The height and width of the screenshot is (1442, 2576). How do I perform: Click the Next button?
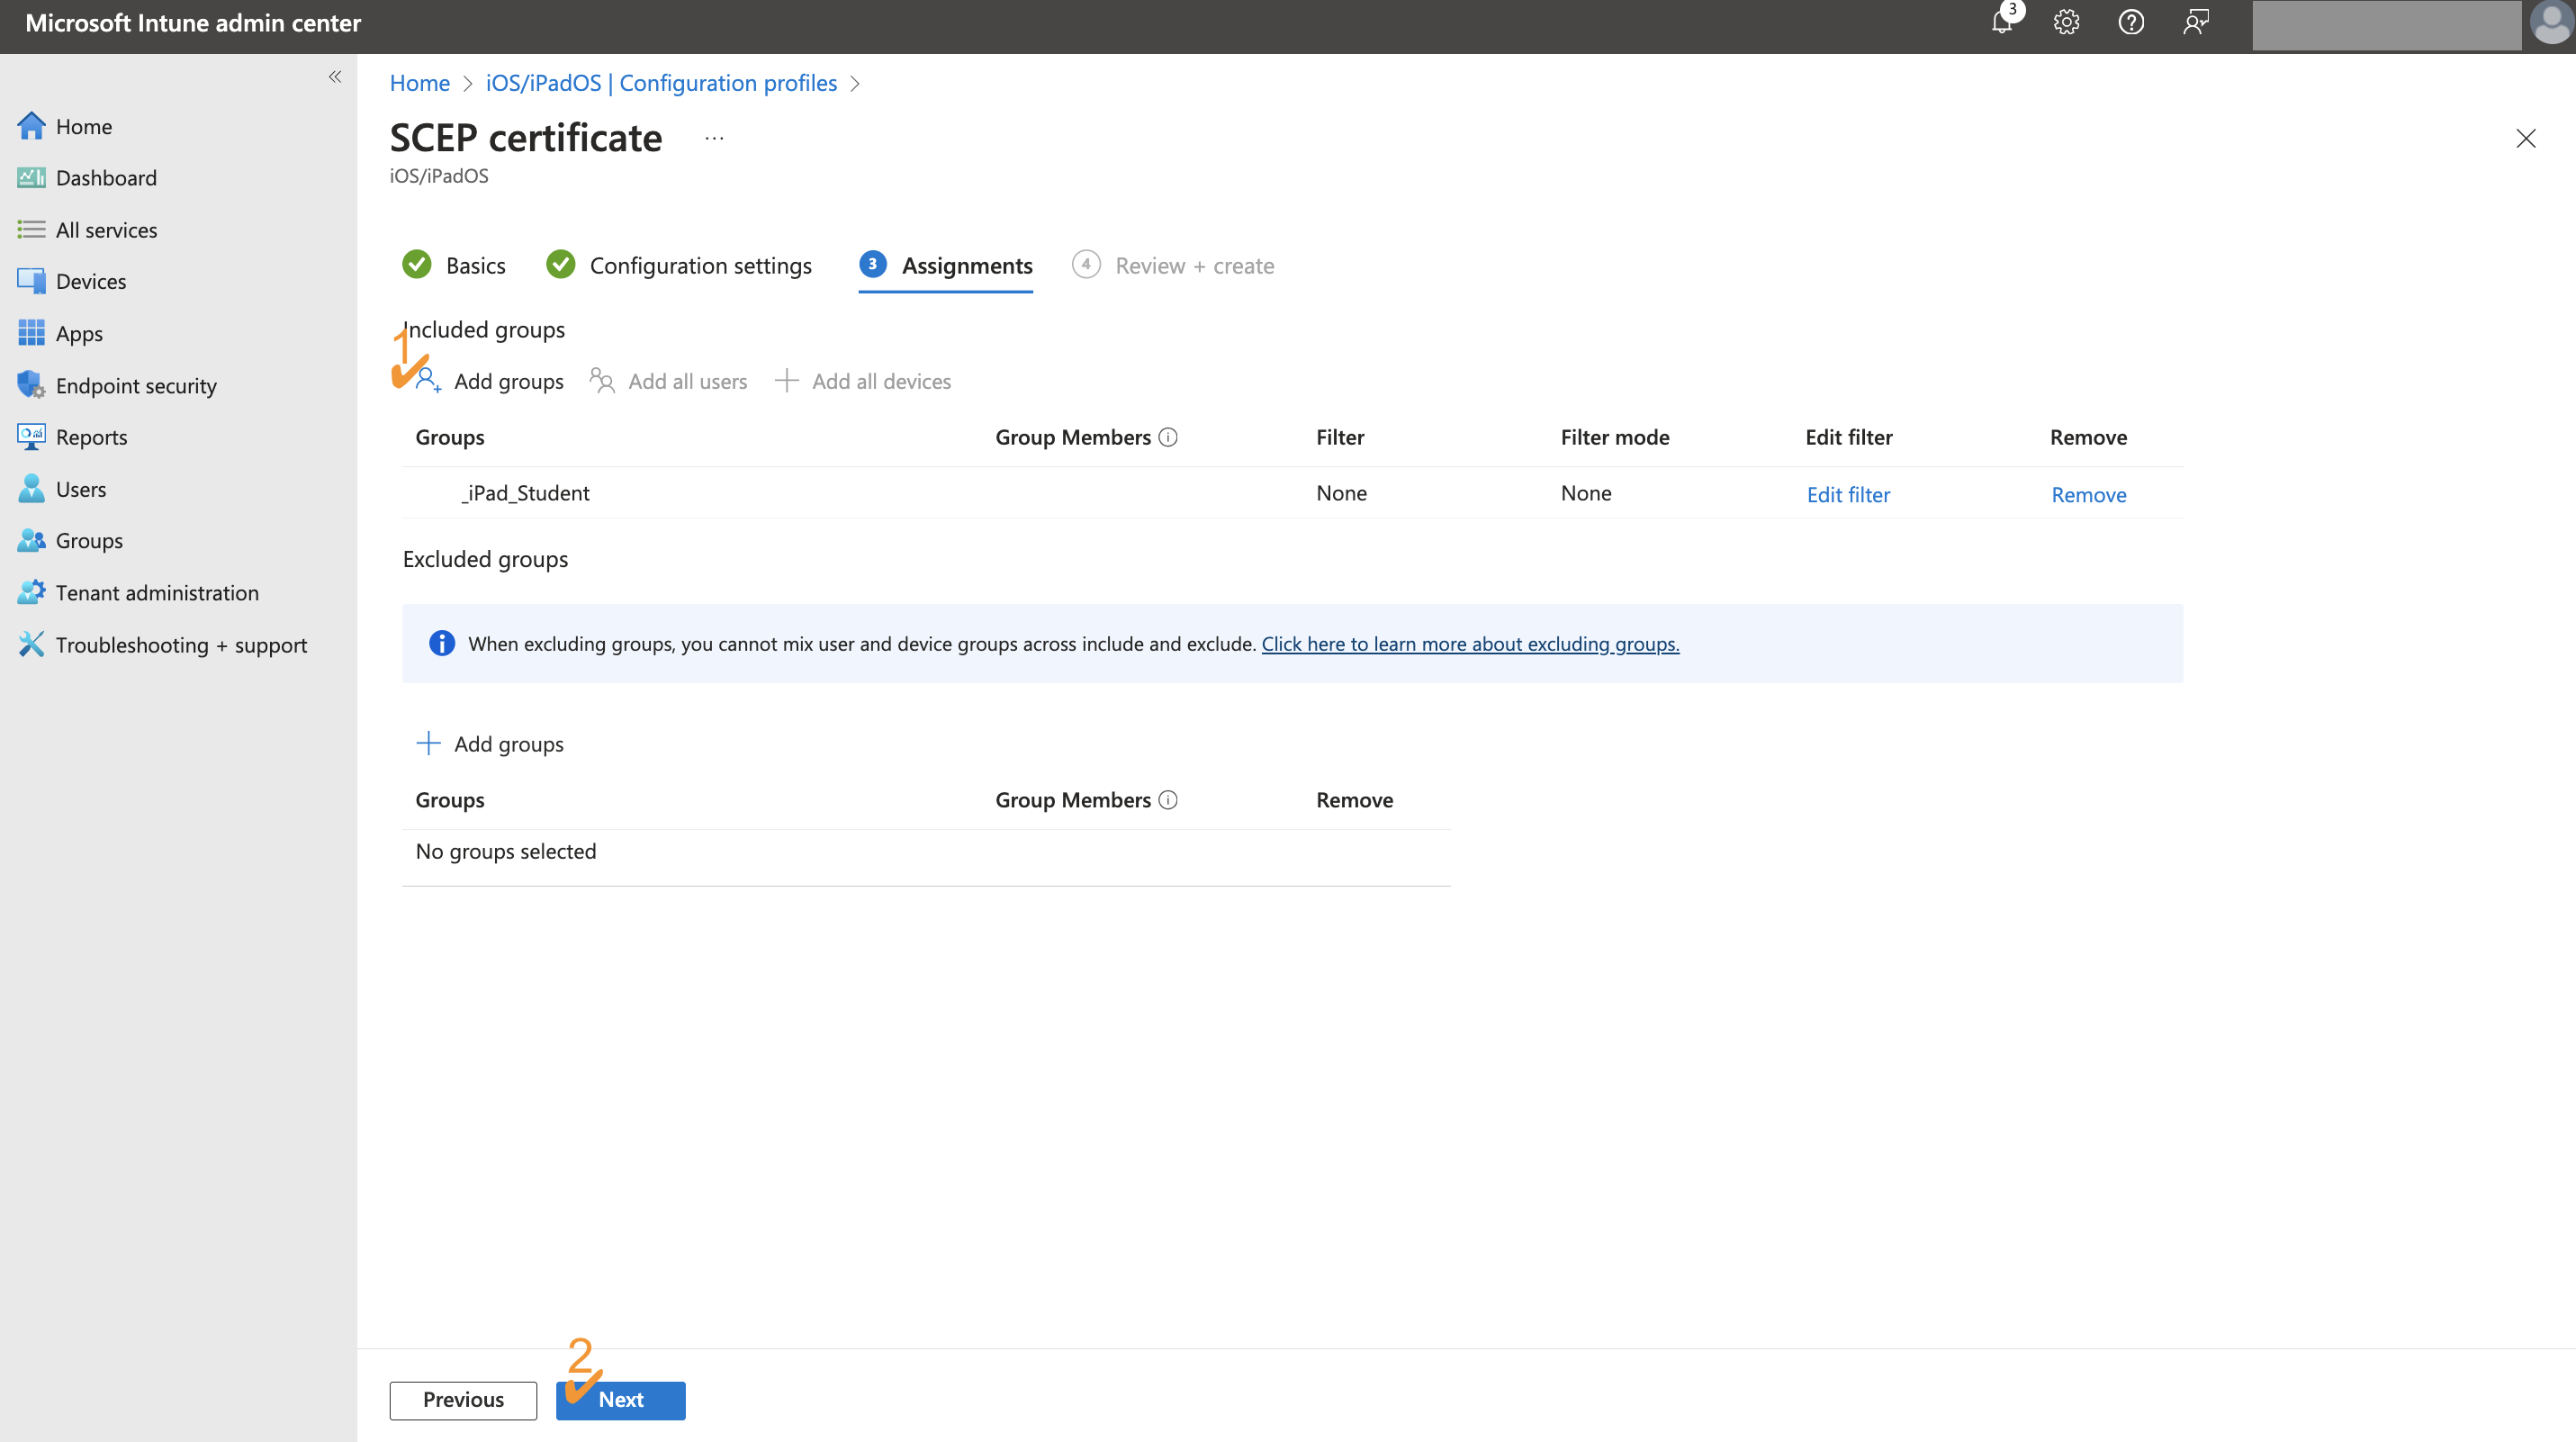click(620, 1400)
